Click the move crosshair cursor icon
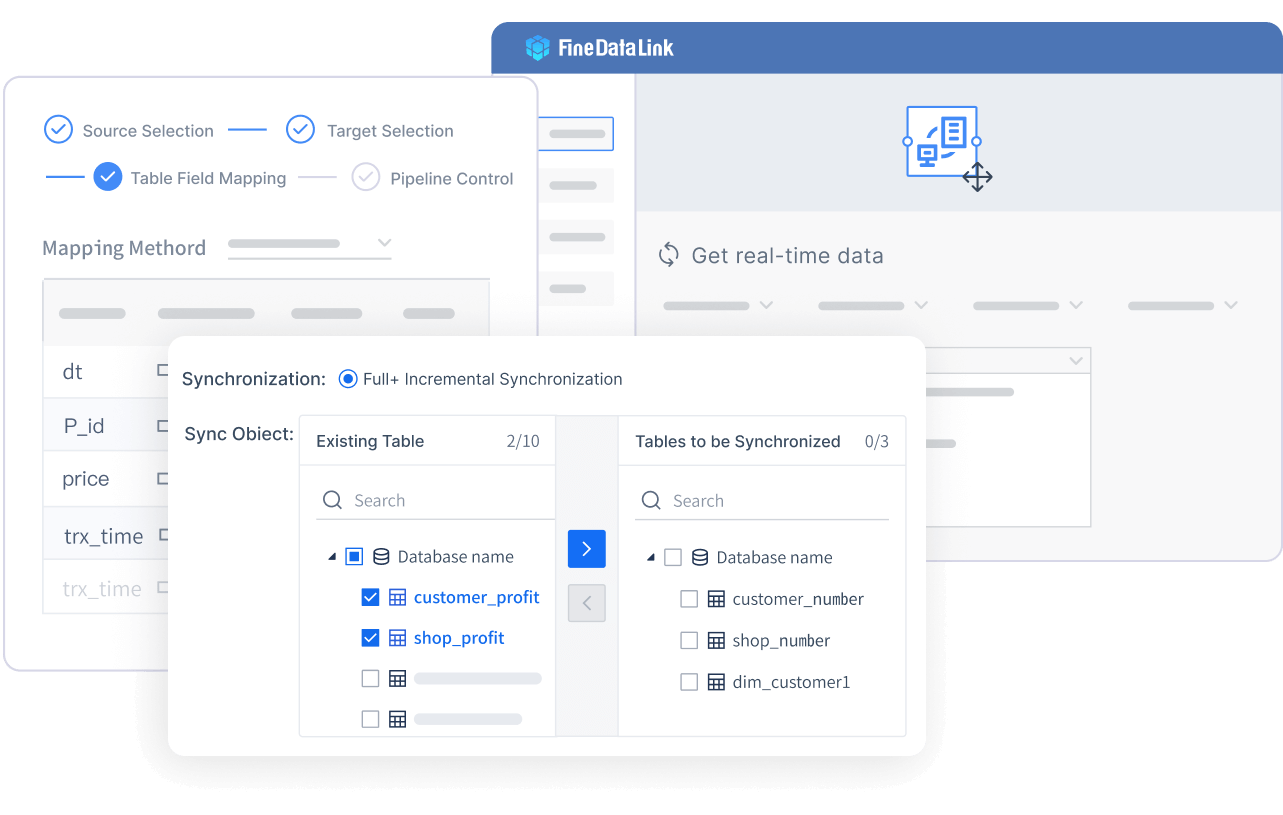The height and width of the screenshot is (815, 1283). (977, 178)
